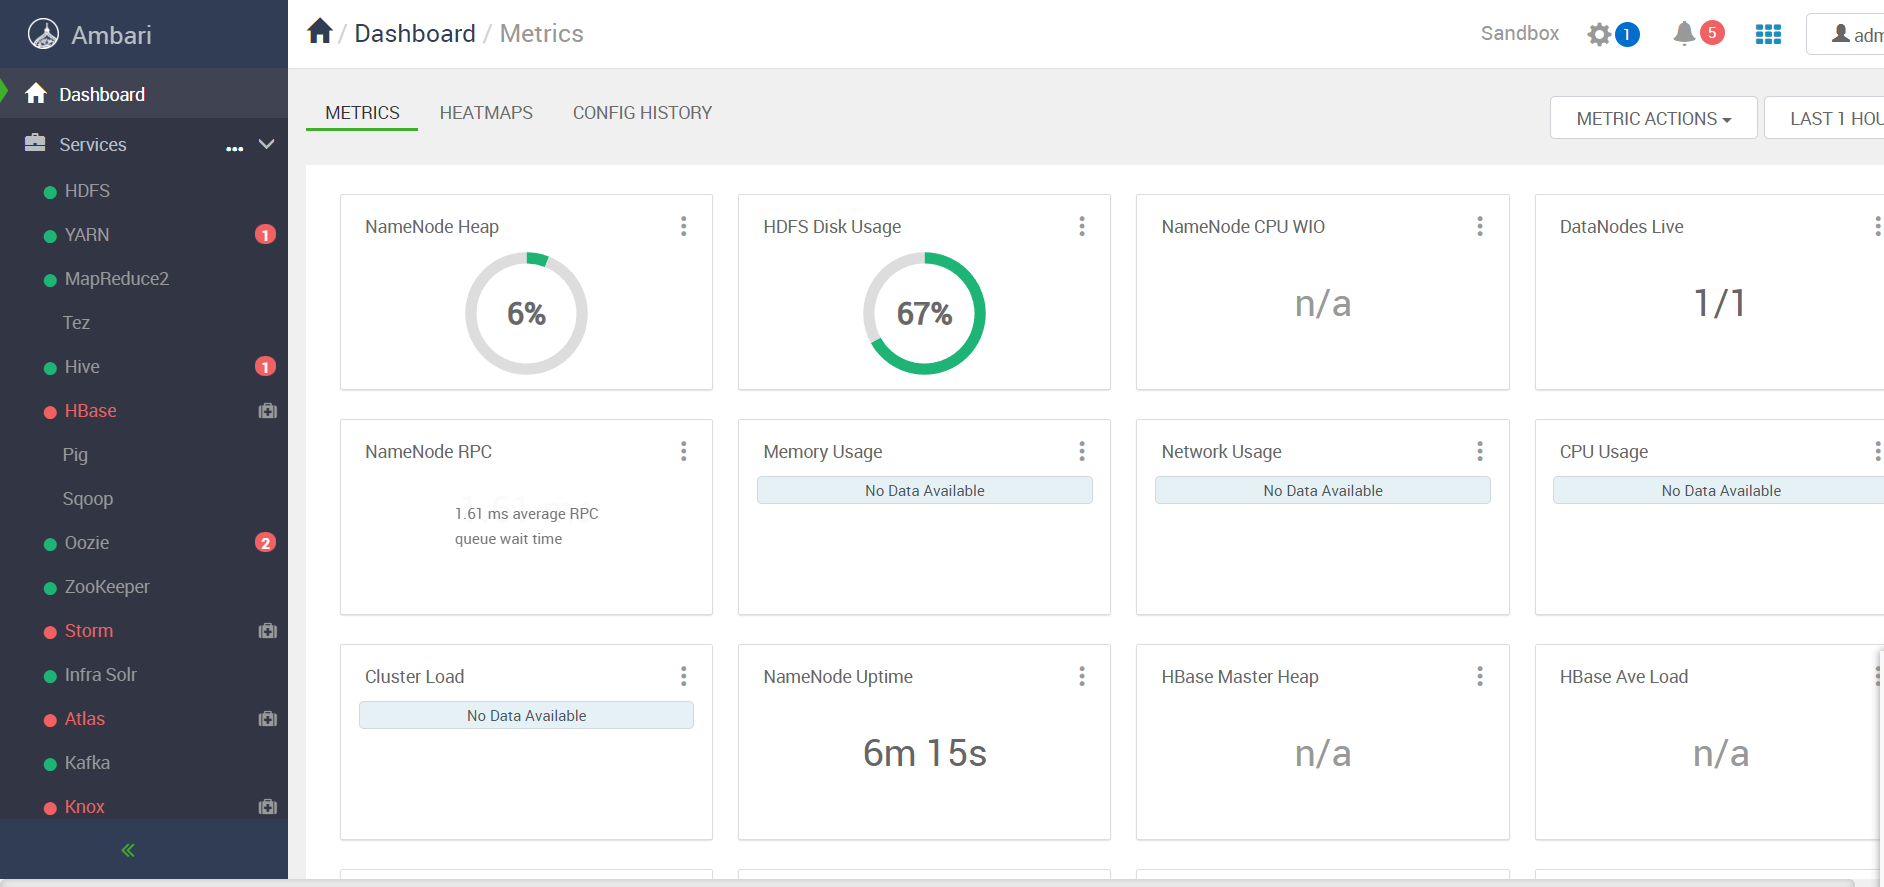1884x887 pixels.
Task: Open Cluster Load widget menu
Action: [684, 676]
